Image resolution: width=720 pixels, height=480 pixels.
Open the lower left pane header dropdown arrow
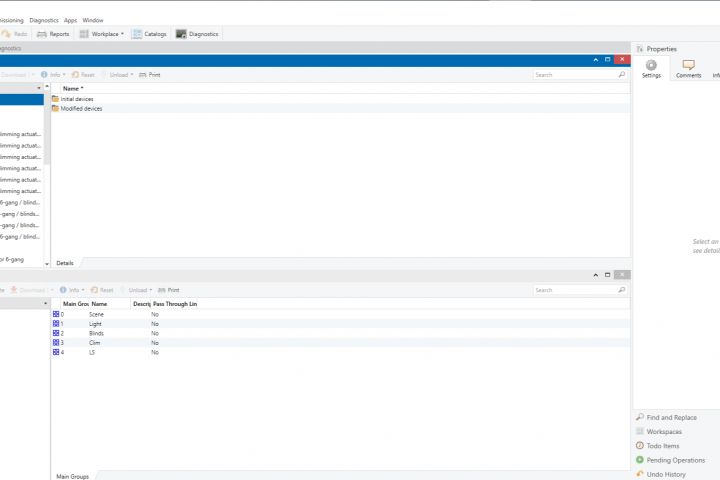point(45,303)
